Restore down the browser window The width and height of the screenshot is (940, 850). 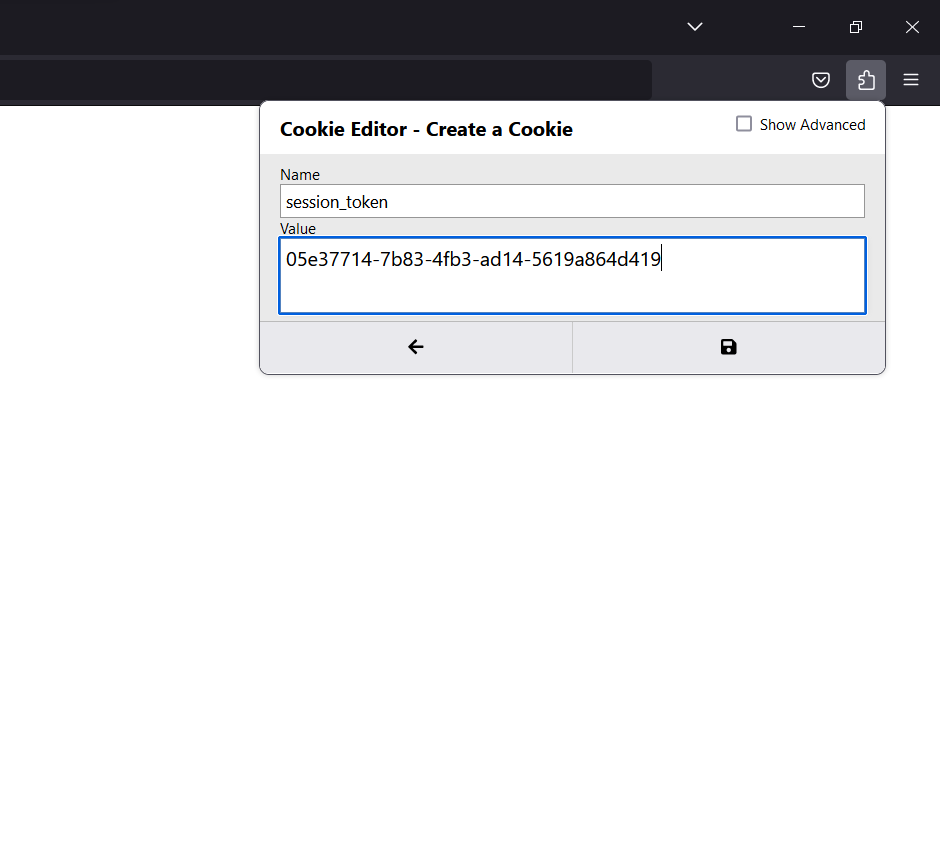(855, 27)
